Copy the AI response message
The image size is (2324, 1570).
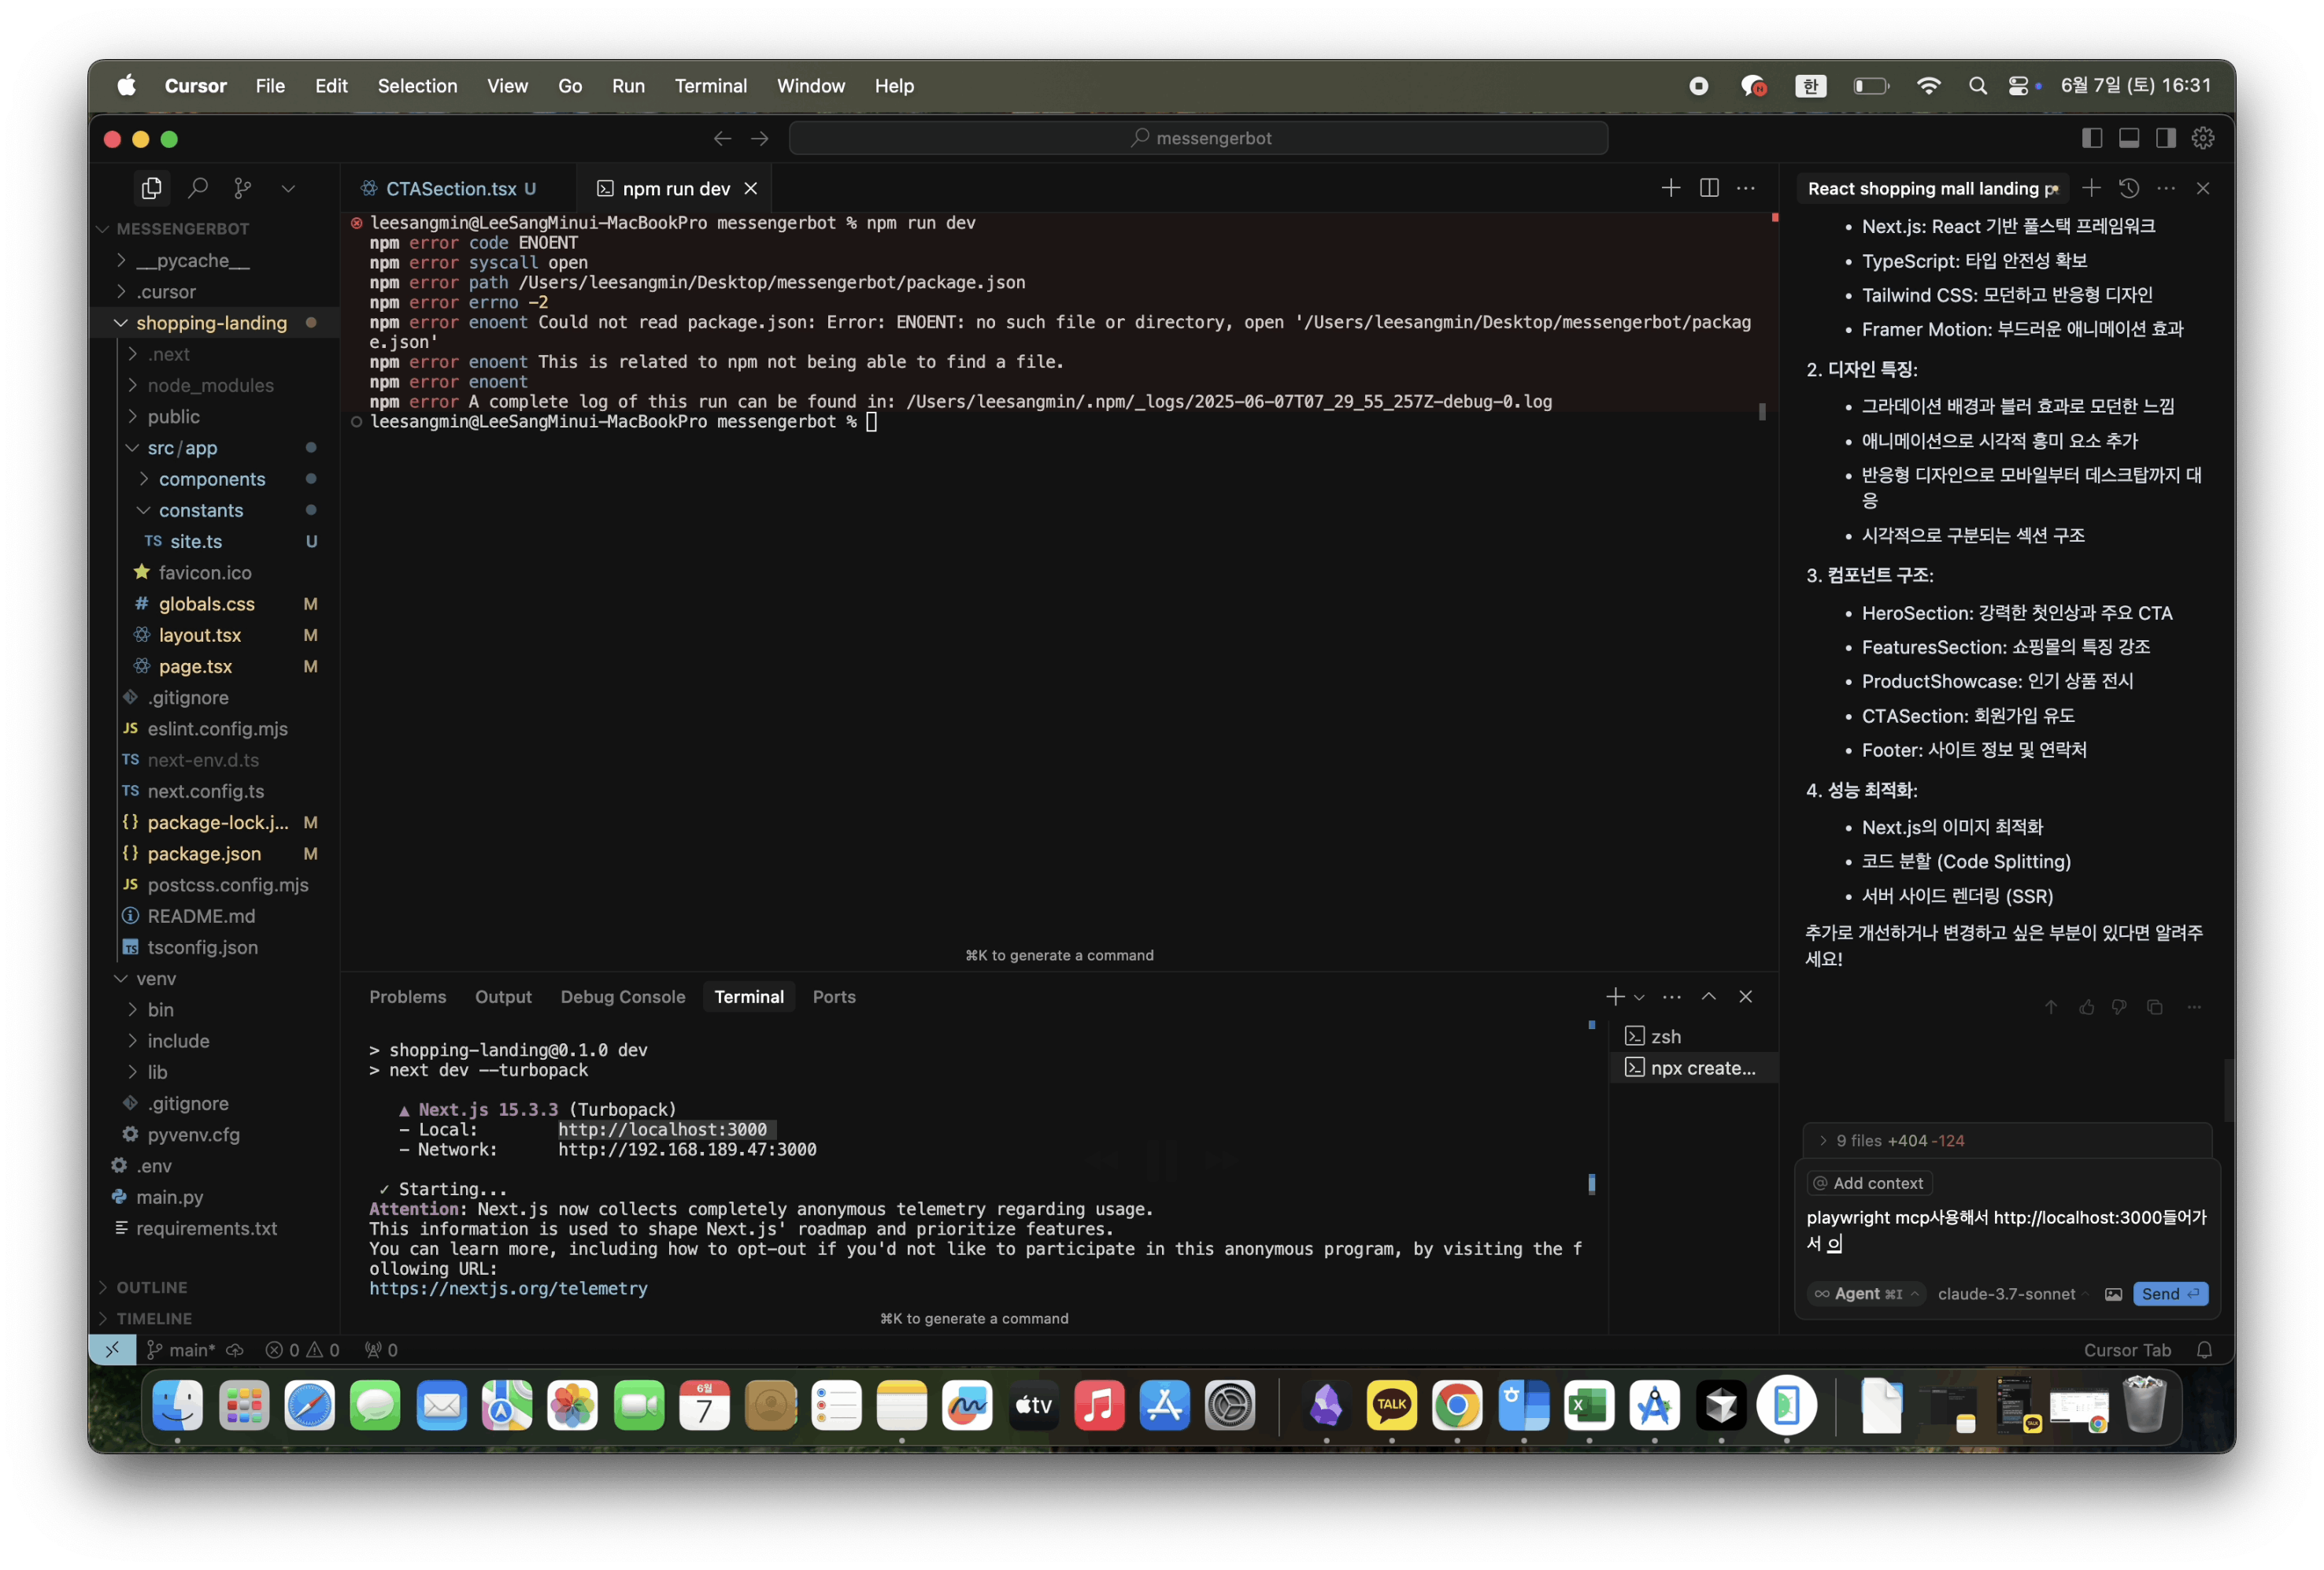pyautogui.click(x=2155, y=1007)
